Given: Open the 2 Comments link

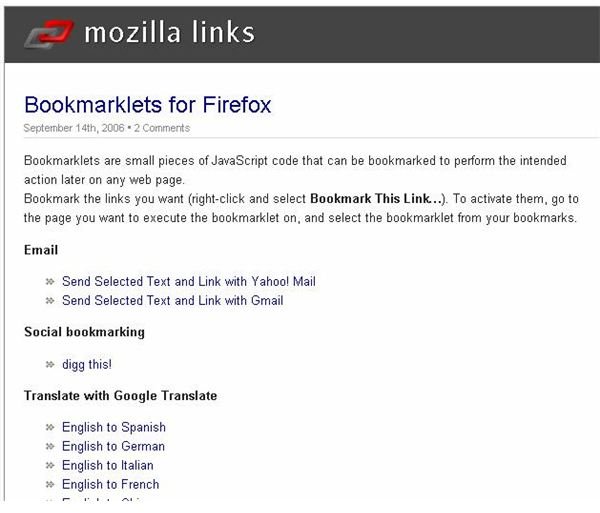Looking at the screenshot, I should click(x=162, y=128).
